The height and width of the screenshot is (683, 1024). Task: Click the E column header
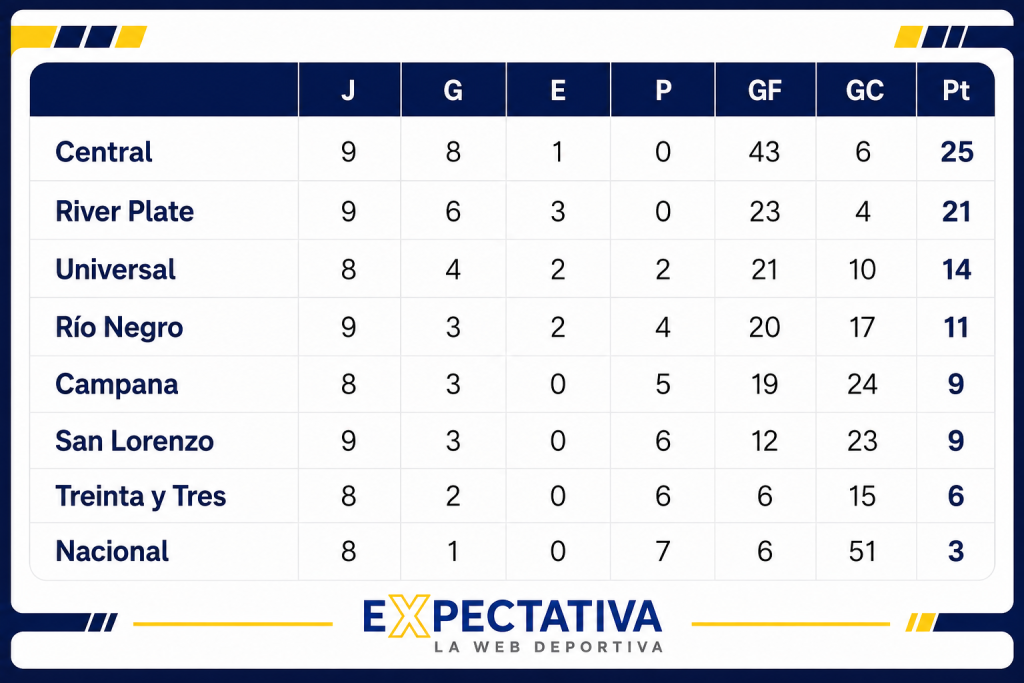[x=558, y=90]
